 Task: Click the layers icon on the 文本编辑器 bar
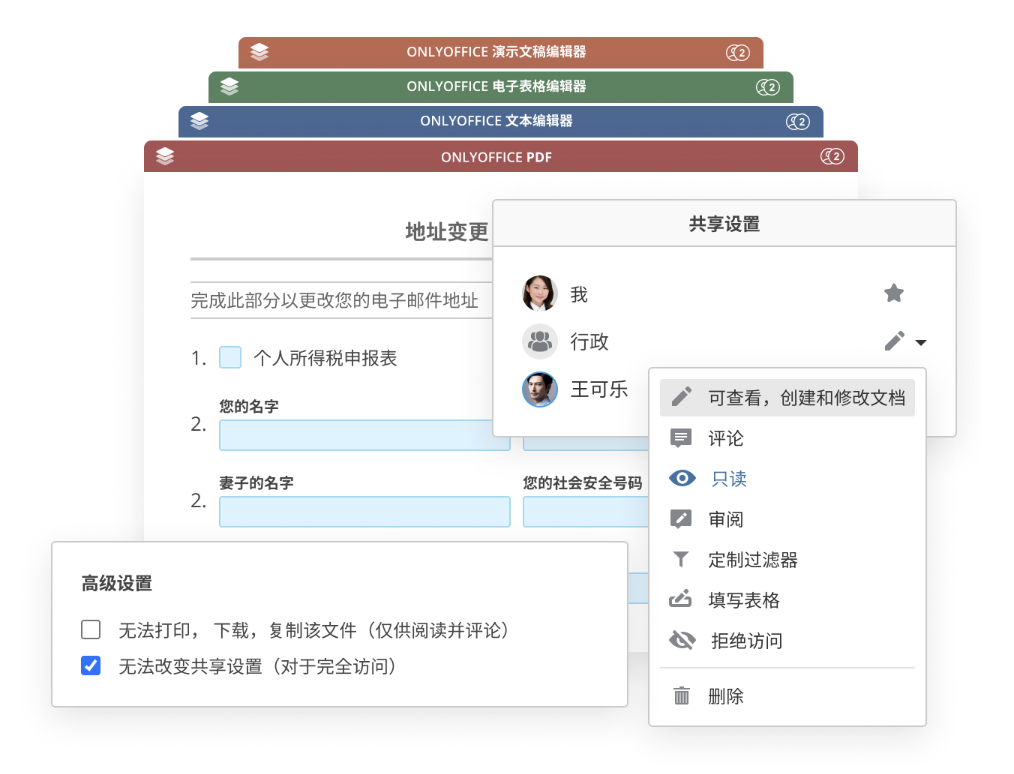click(x=199, y=121)
